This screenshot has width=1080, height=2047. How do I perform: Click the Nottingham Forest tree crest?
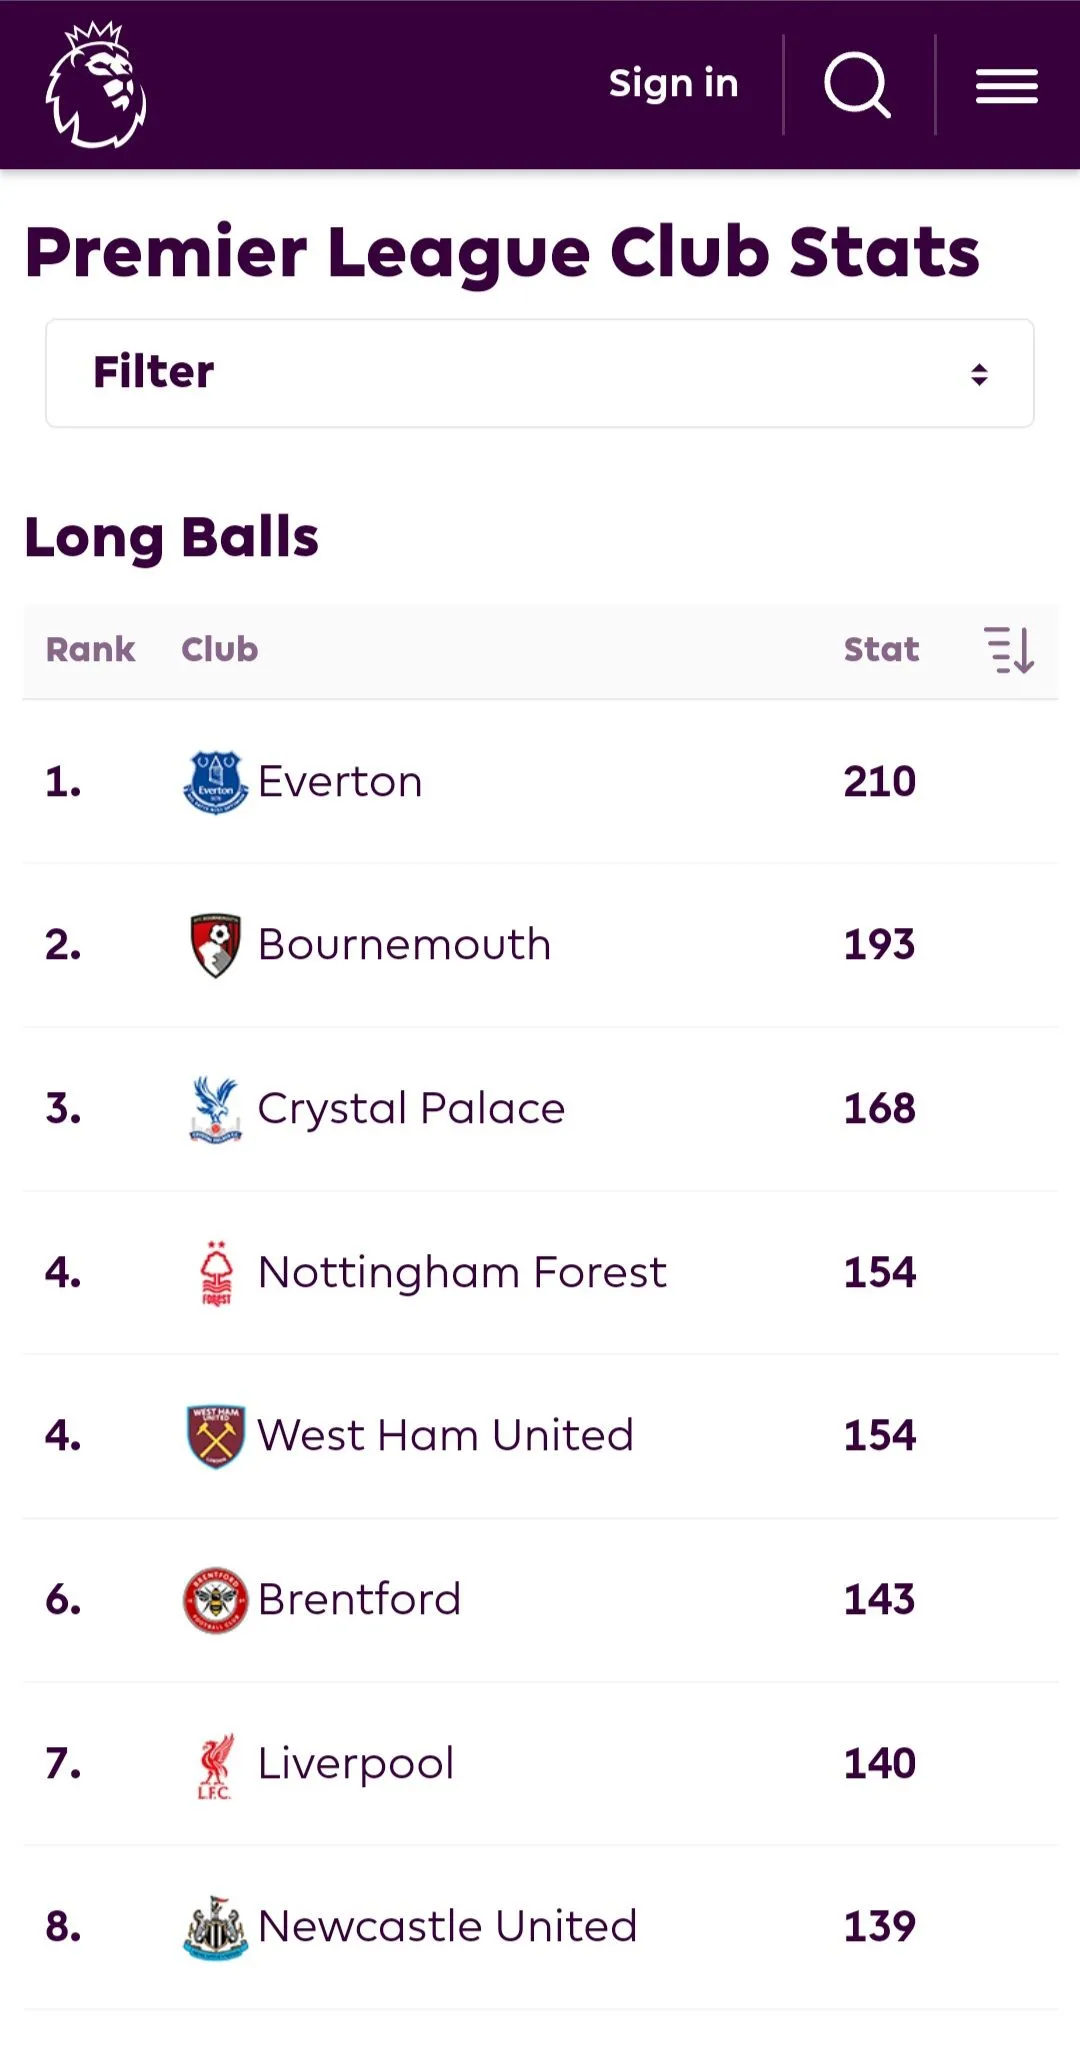click(x=216, y=1272)
